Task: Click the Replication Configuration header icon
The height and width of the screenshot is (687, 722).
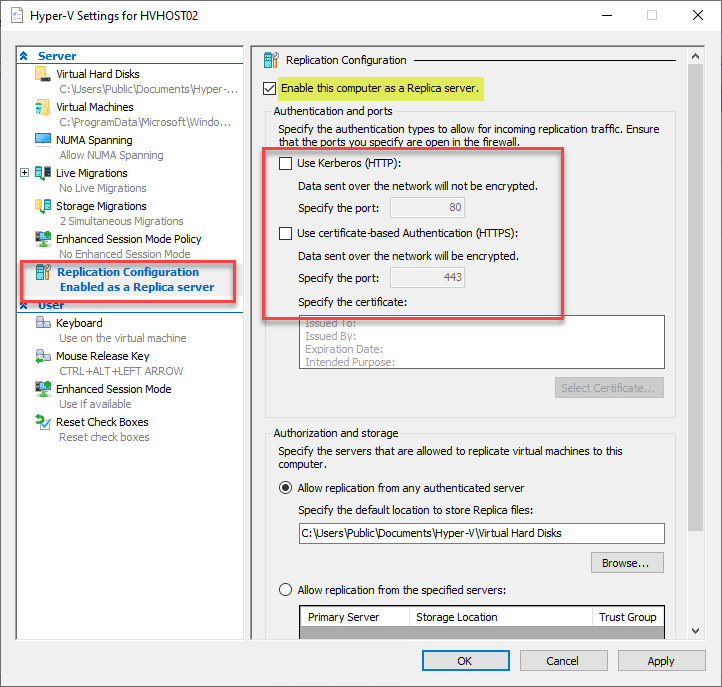Action: point(271,60)
